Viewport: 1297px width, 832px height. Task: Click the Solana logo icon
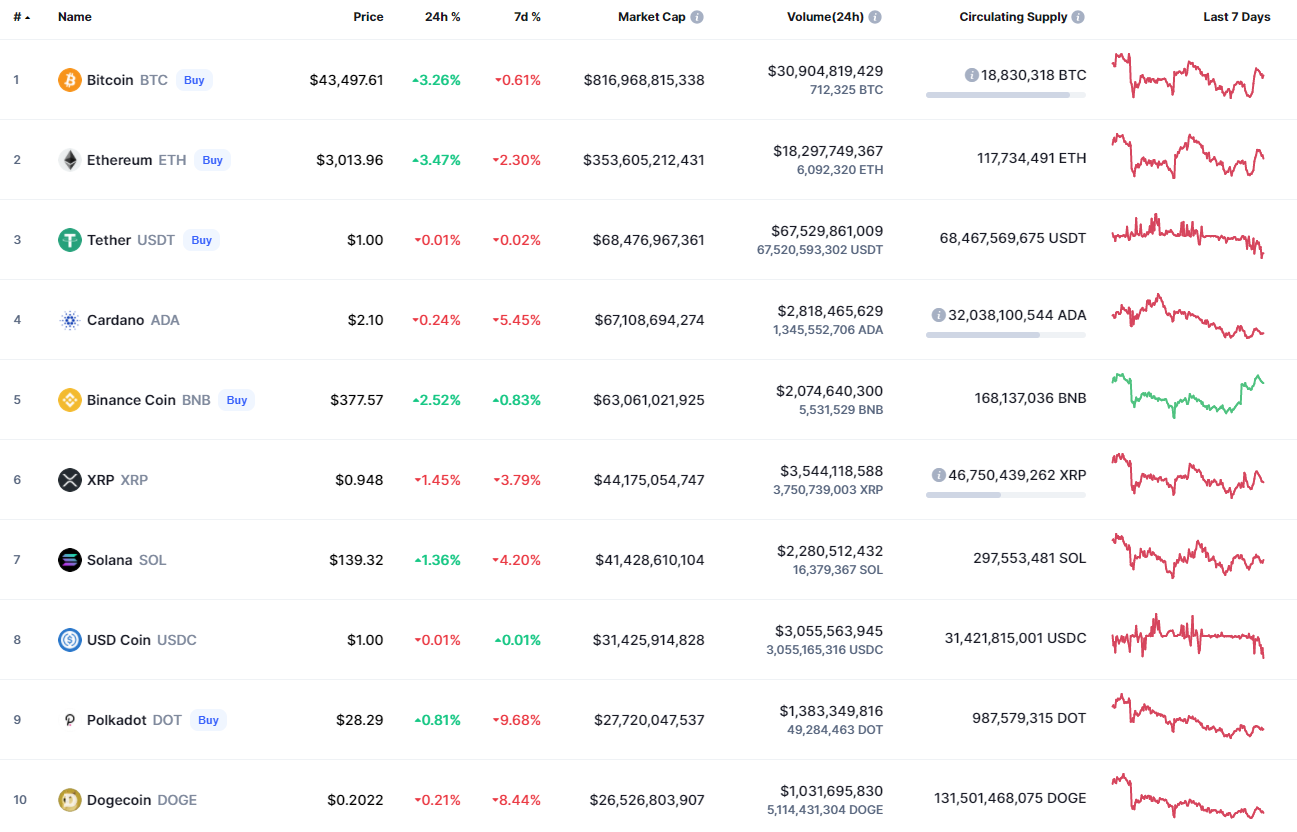(x=70, y=560)
